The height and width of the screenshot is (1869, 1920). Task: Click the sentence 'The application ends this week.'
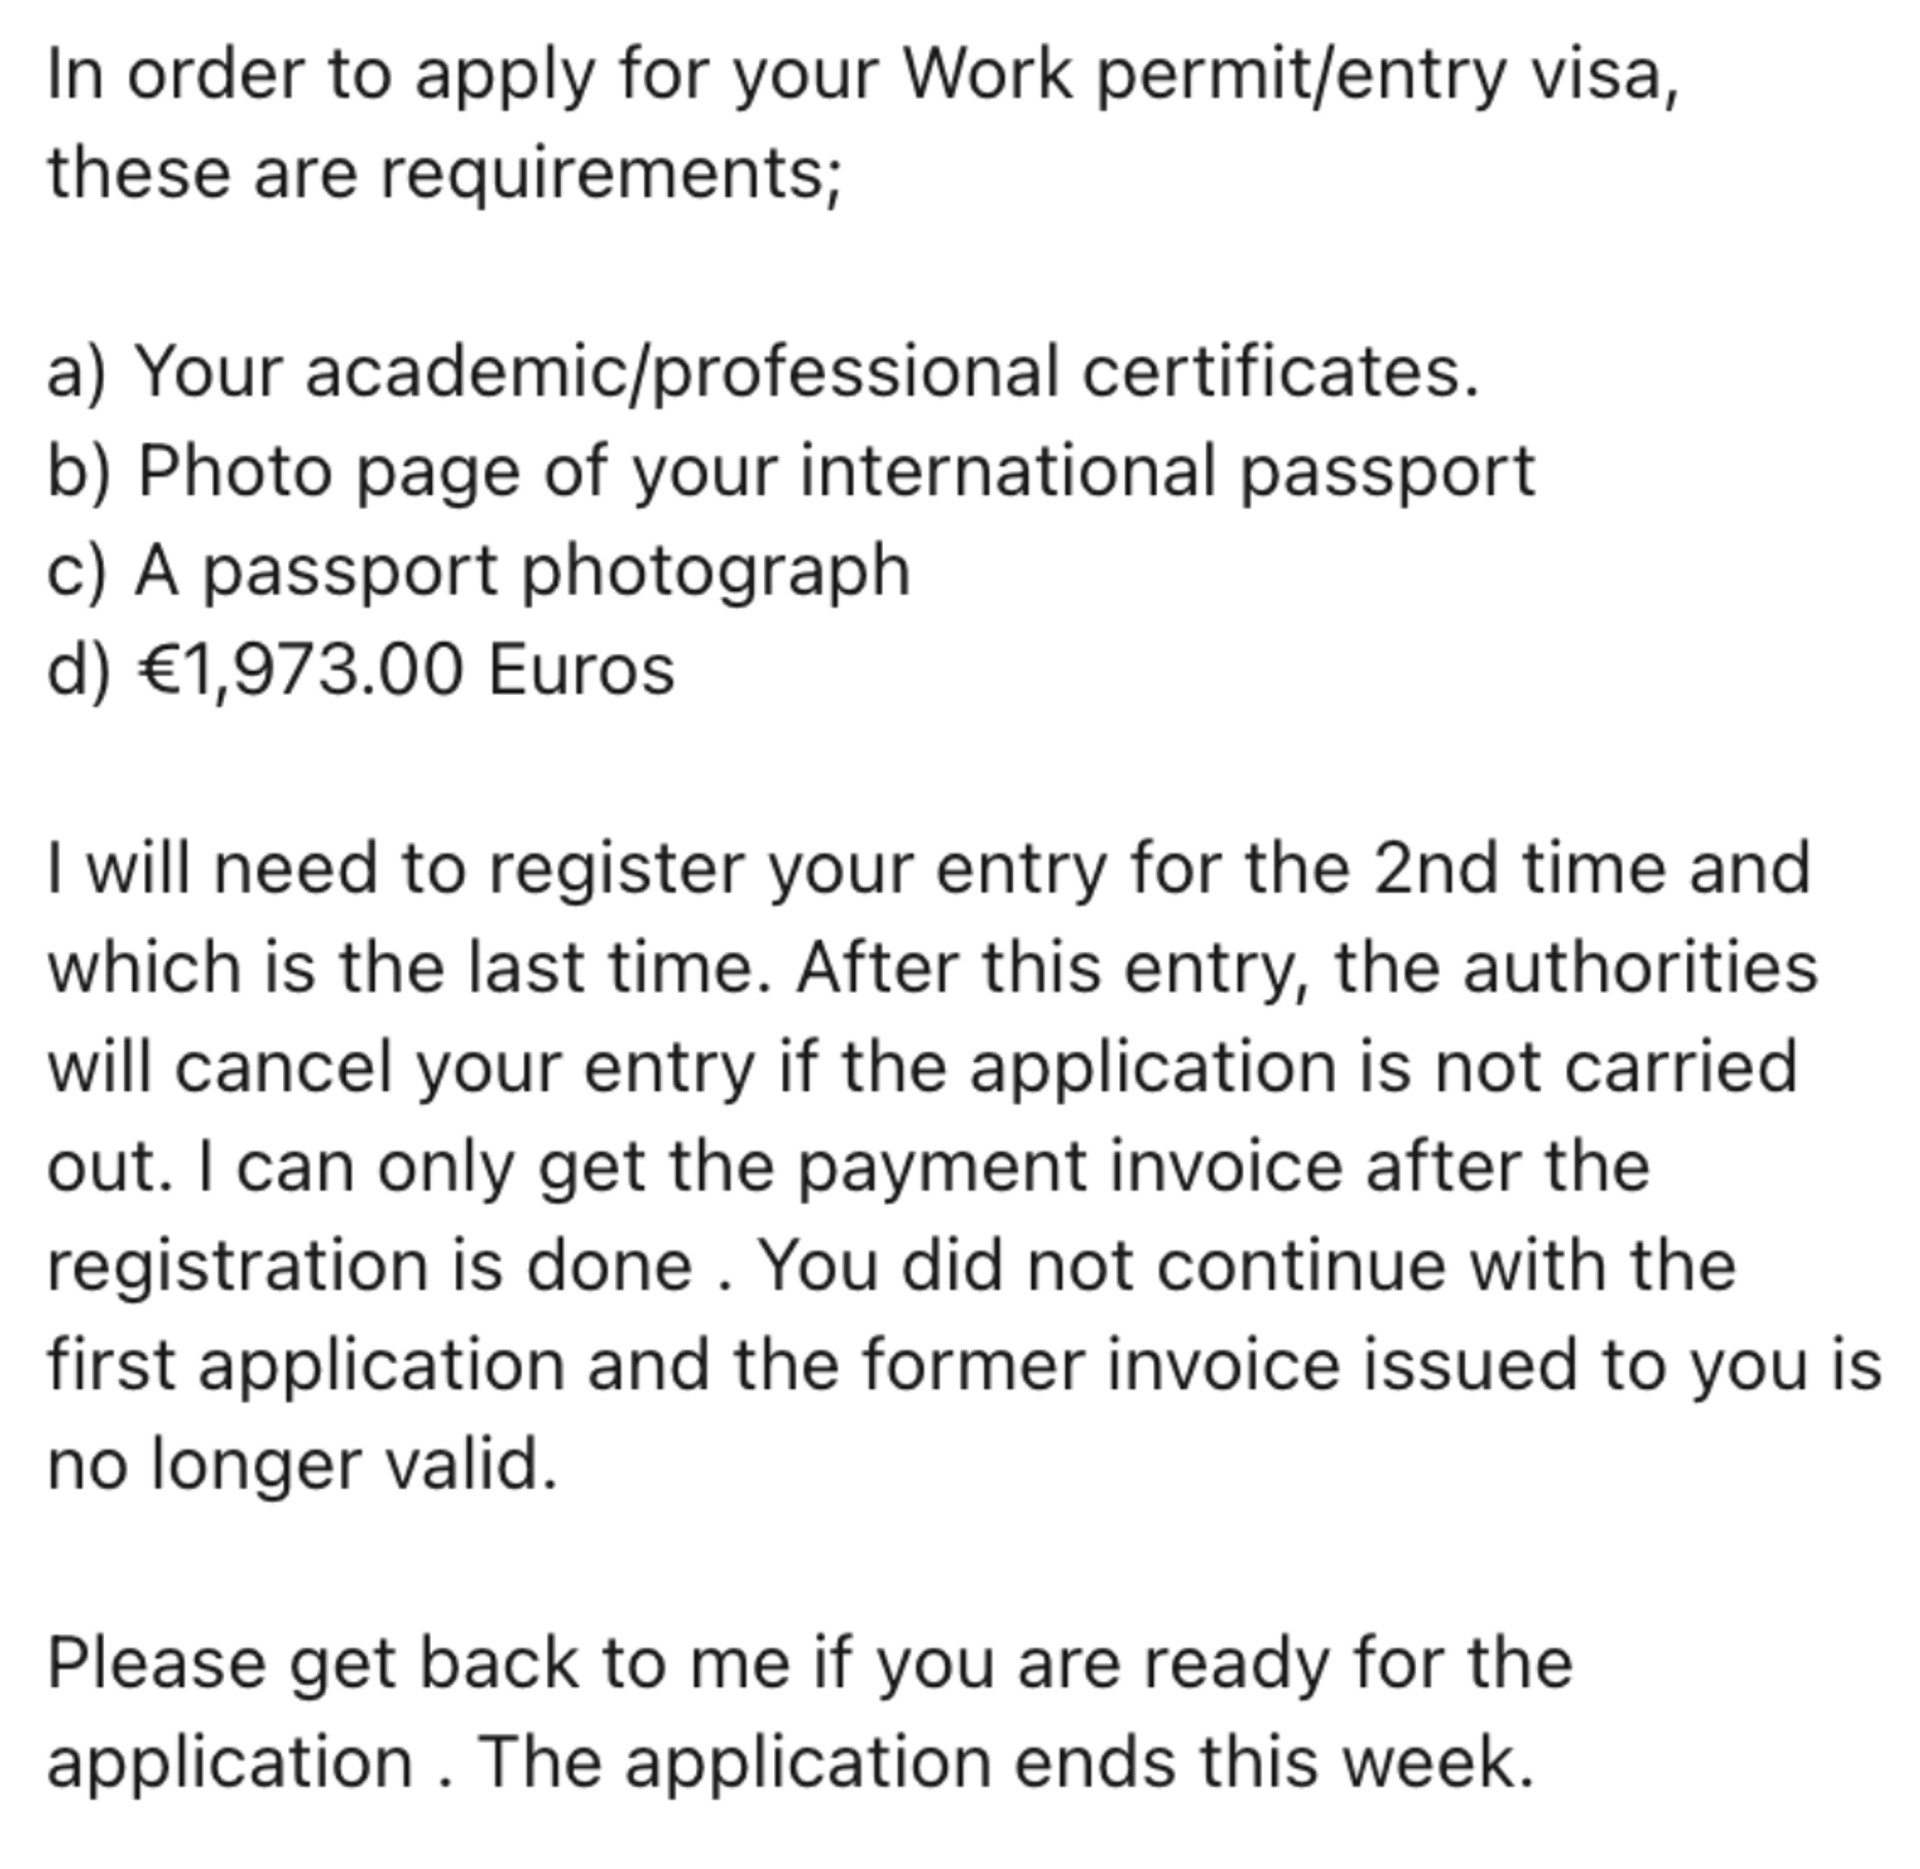[x=1005, y=1761]
